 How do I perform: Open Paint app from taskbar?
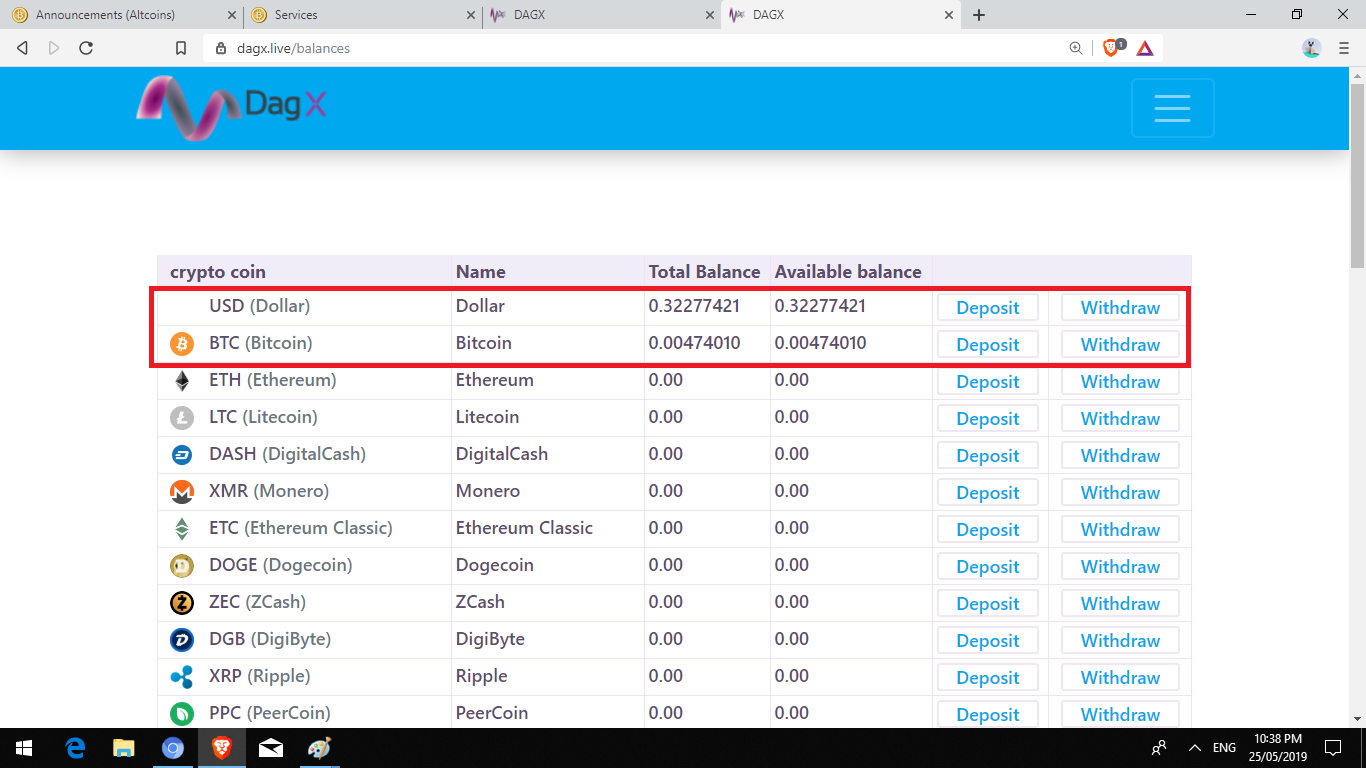point(319,748)
